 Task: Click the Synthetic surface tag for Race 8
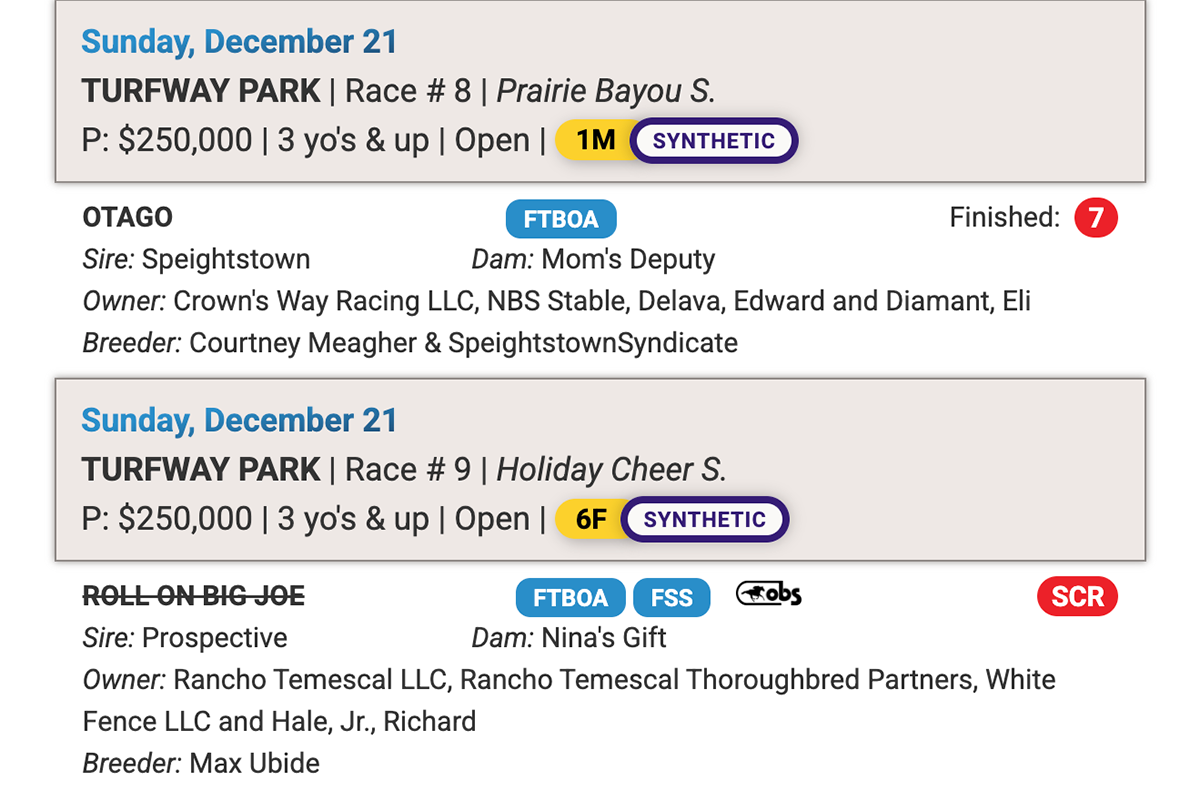click(x=714, y=141)
